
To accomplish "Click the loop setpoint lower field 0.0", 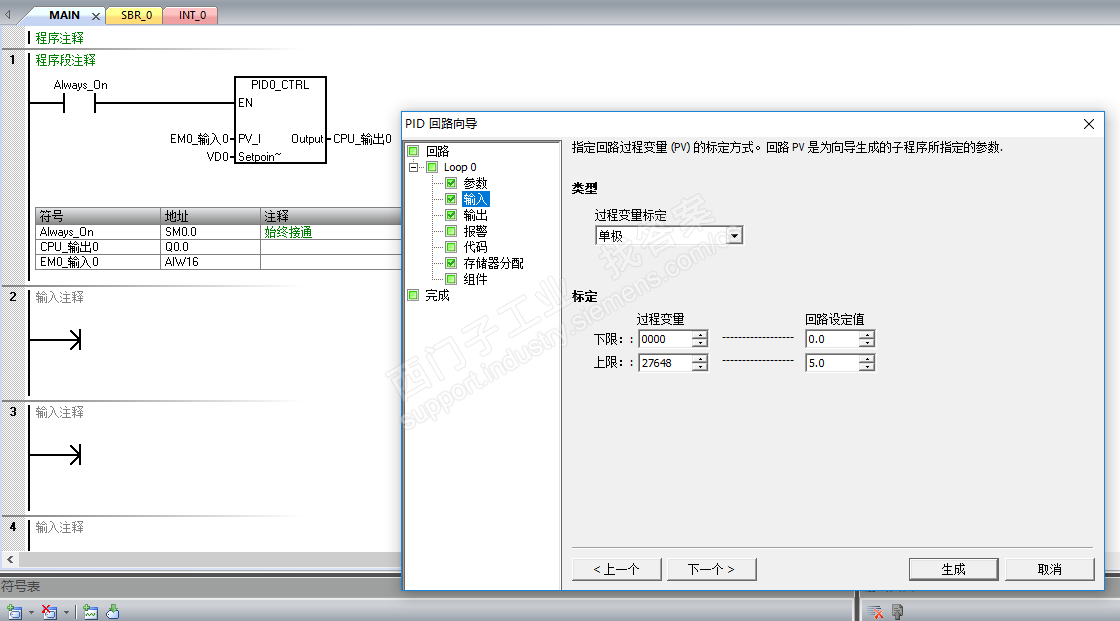I will click(832, 339).
